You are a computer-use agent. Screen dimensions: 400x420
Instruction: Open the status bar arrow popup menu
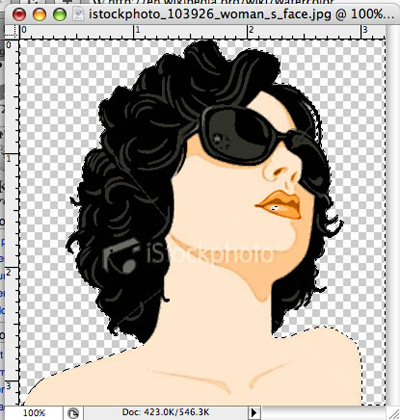[254, 413]
